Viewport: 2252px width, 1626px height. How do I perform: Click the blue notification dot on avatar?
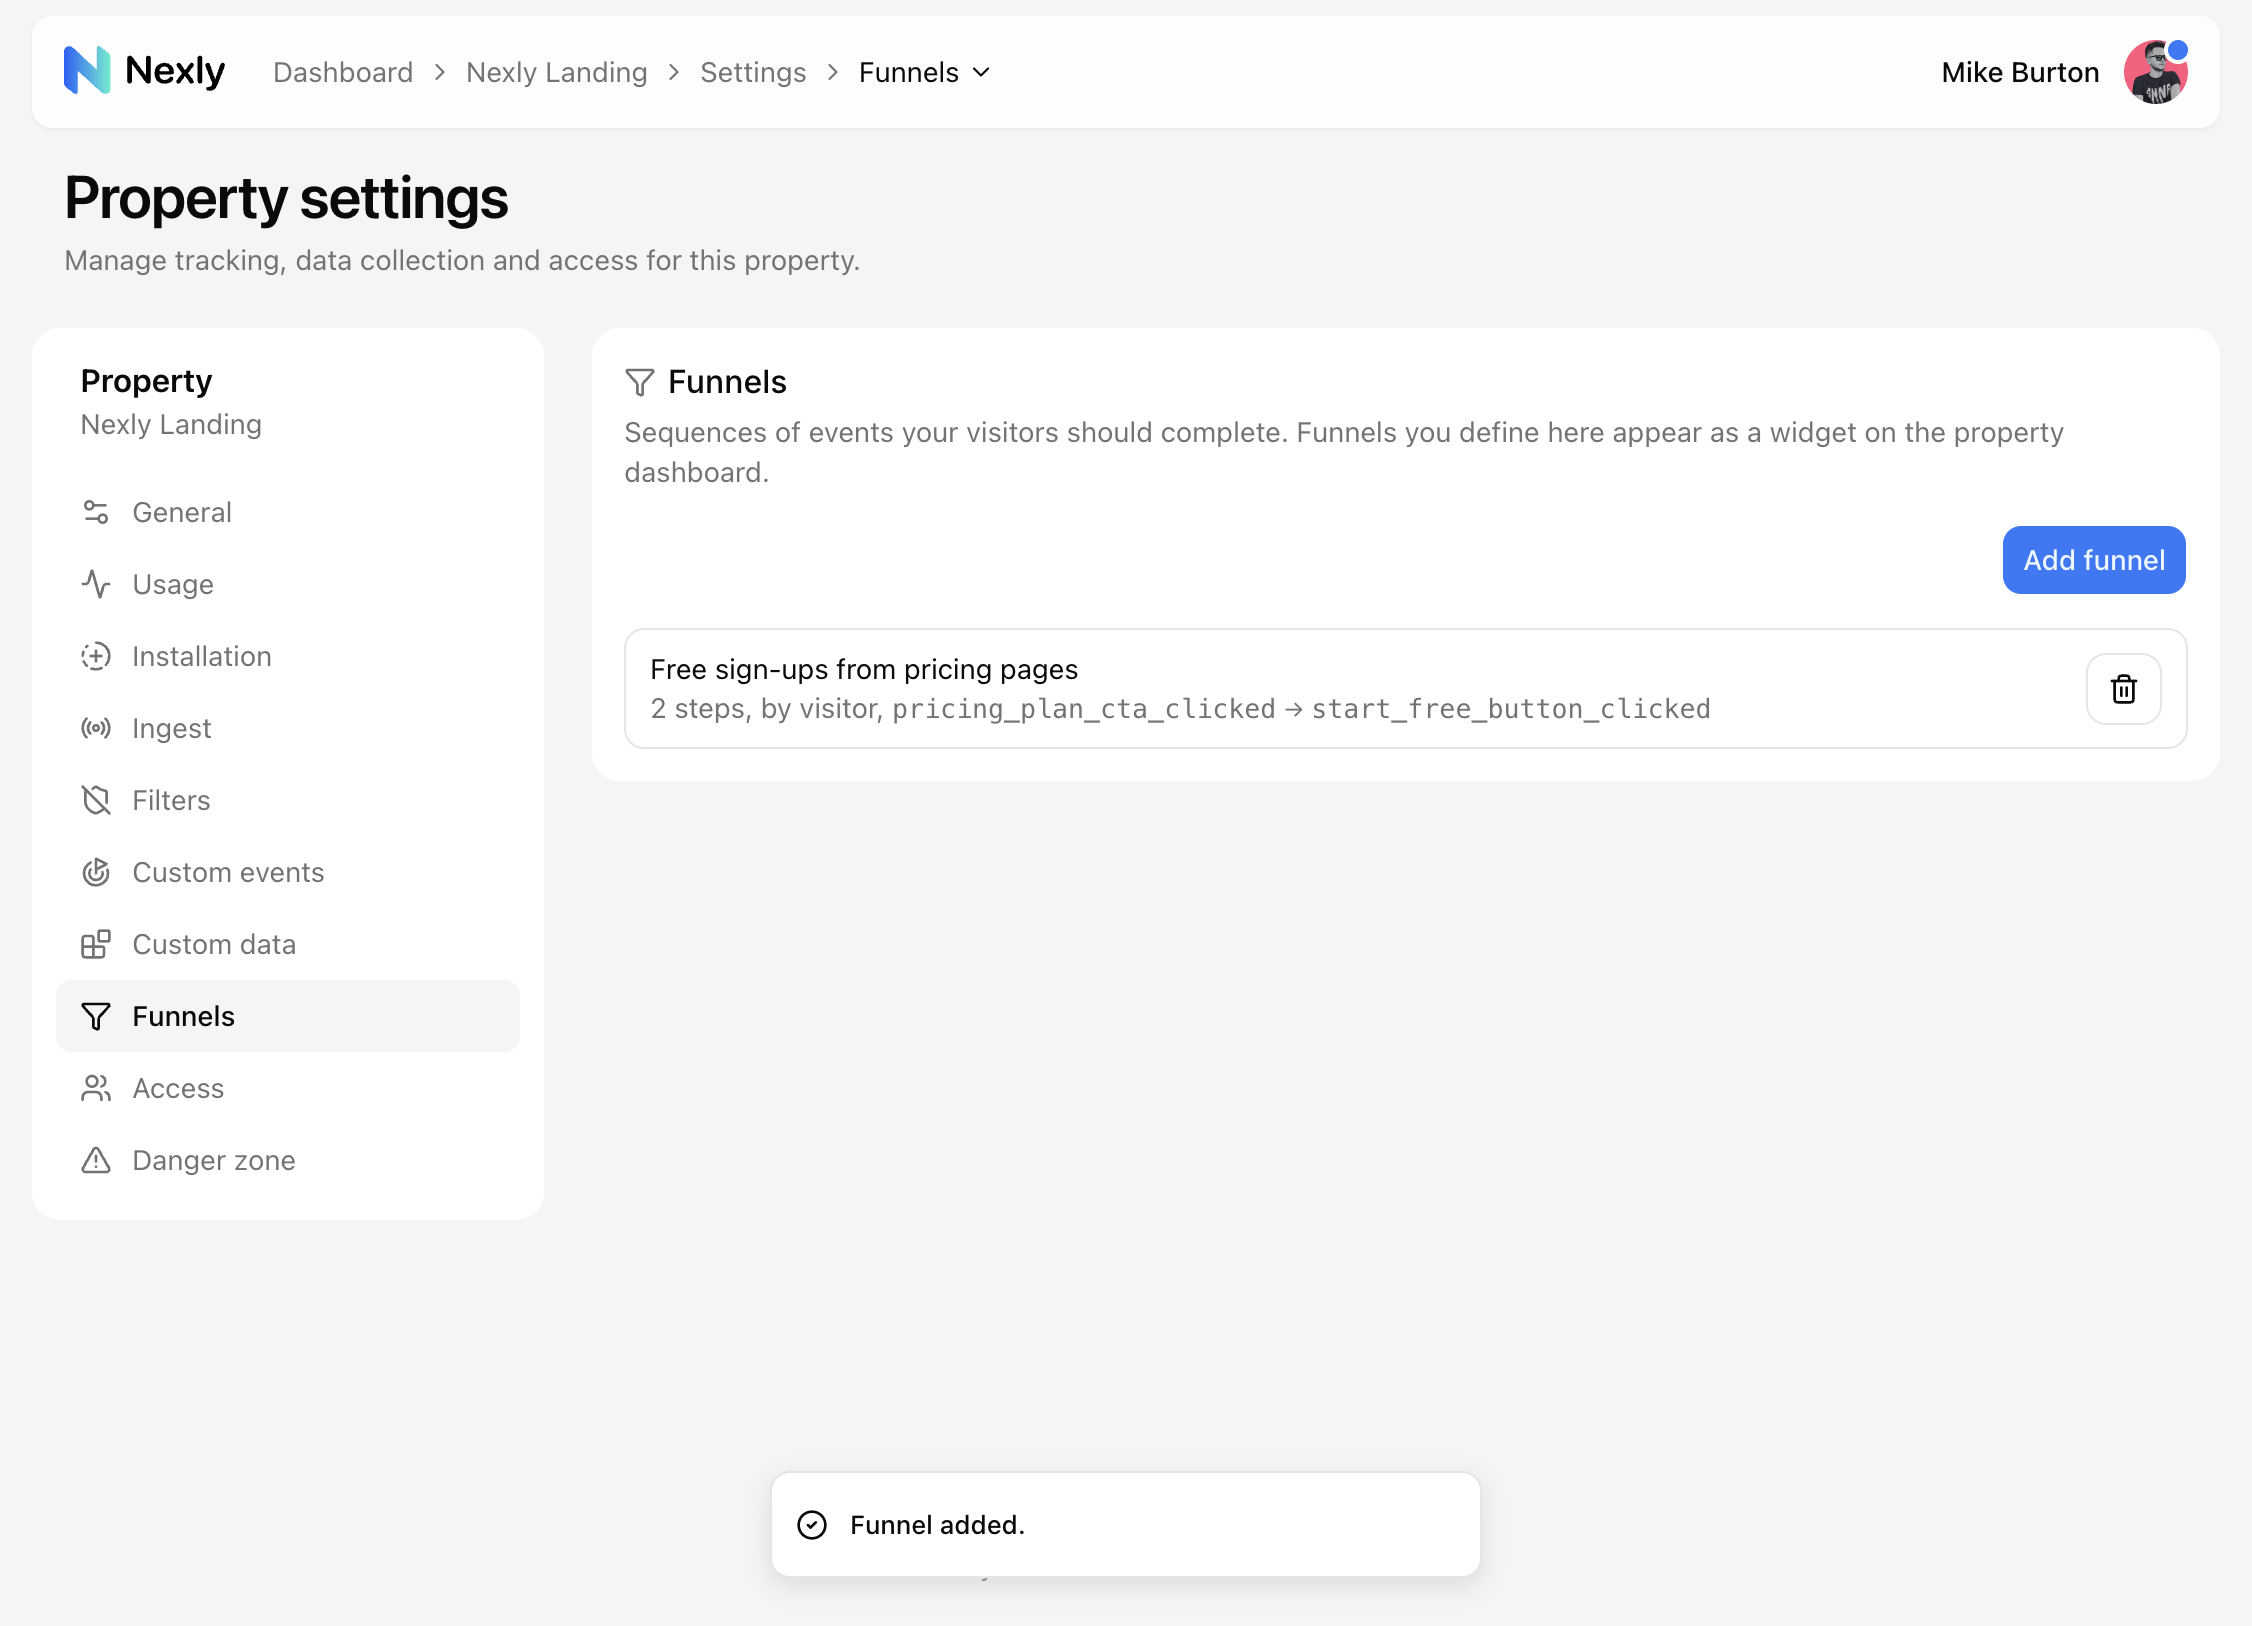[x=2177, y=50]
